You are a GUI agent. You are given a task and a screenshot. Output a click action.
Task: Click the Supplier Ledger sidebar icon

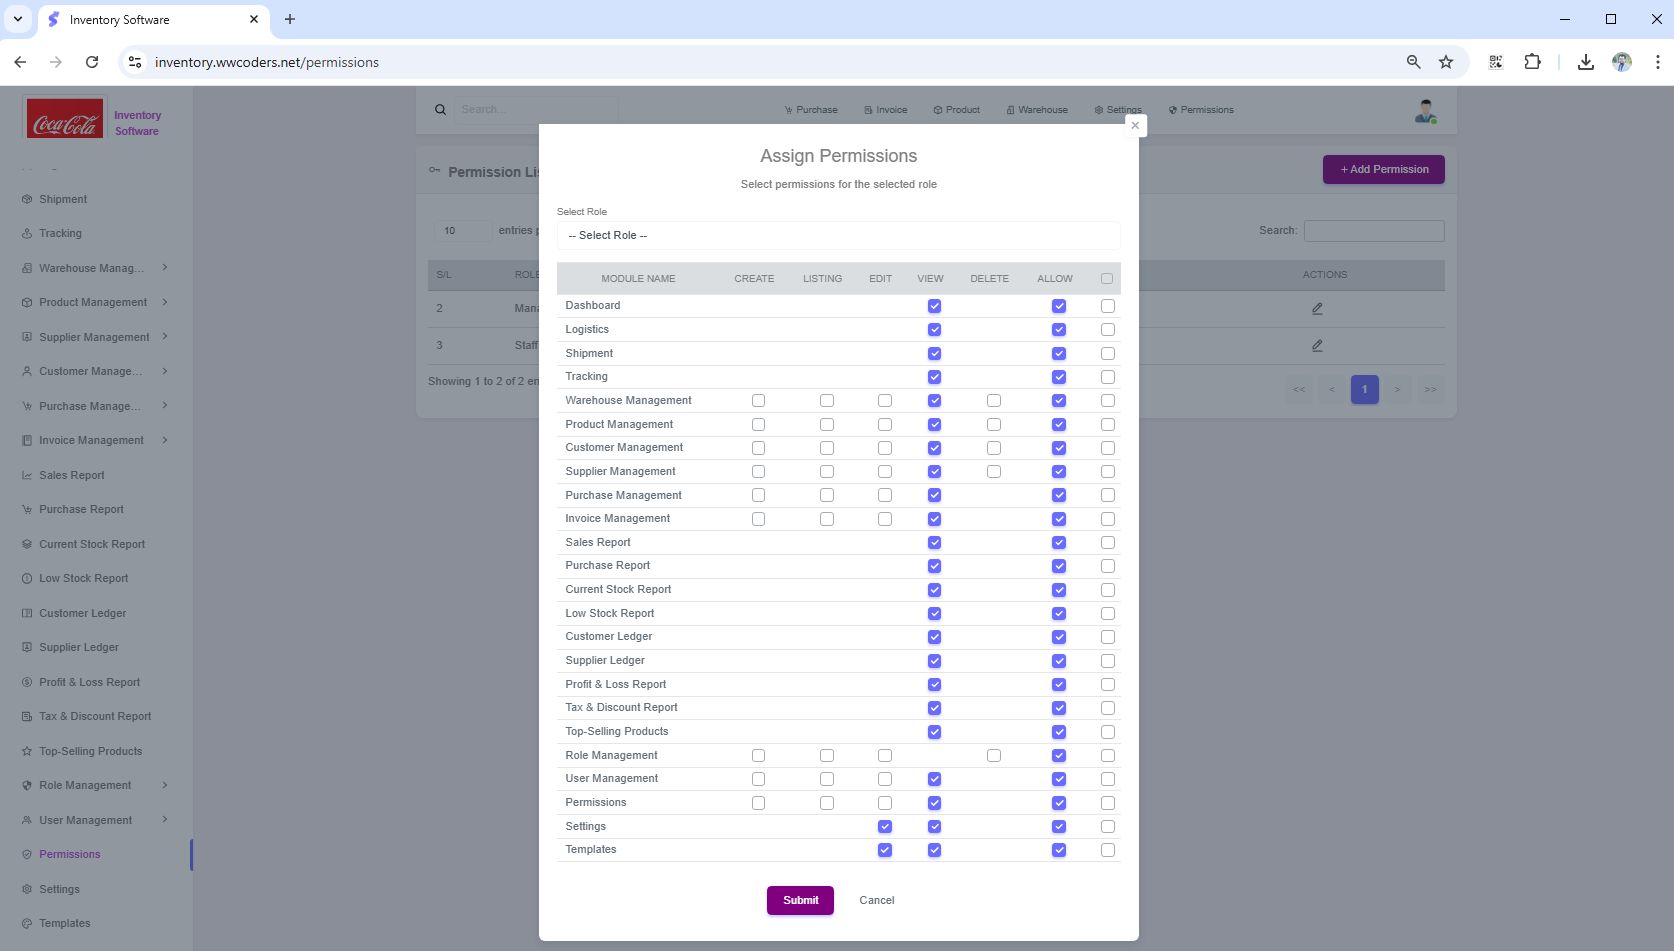pyautogui.click(x=27, y=647)
